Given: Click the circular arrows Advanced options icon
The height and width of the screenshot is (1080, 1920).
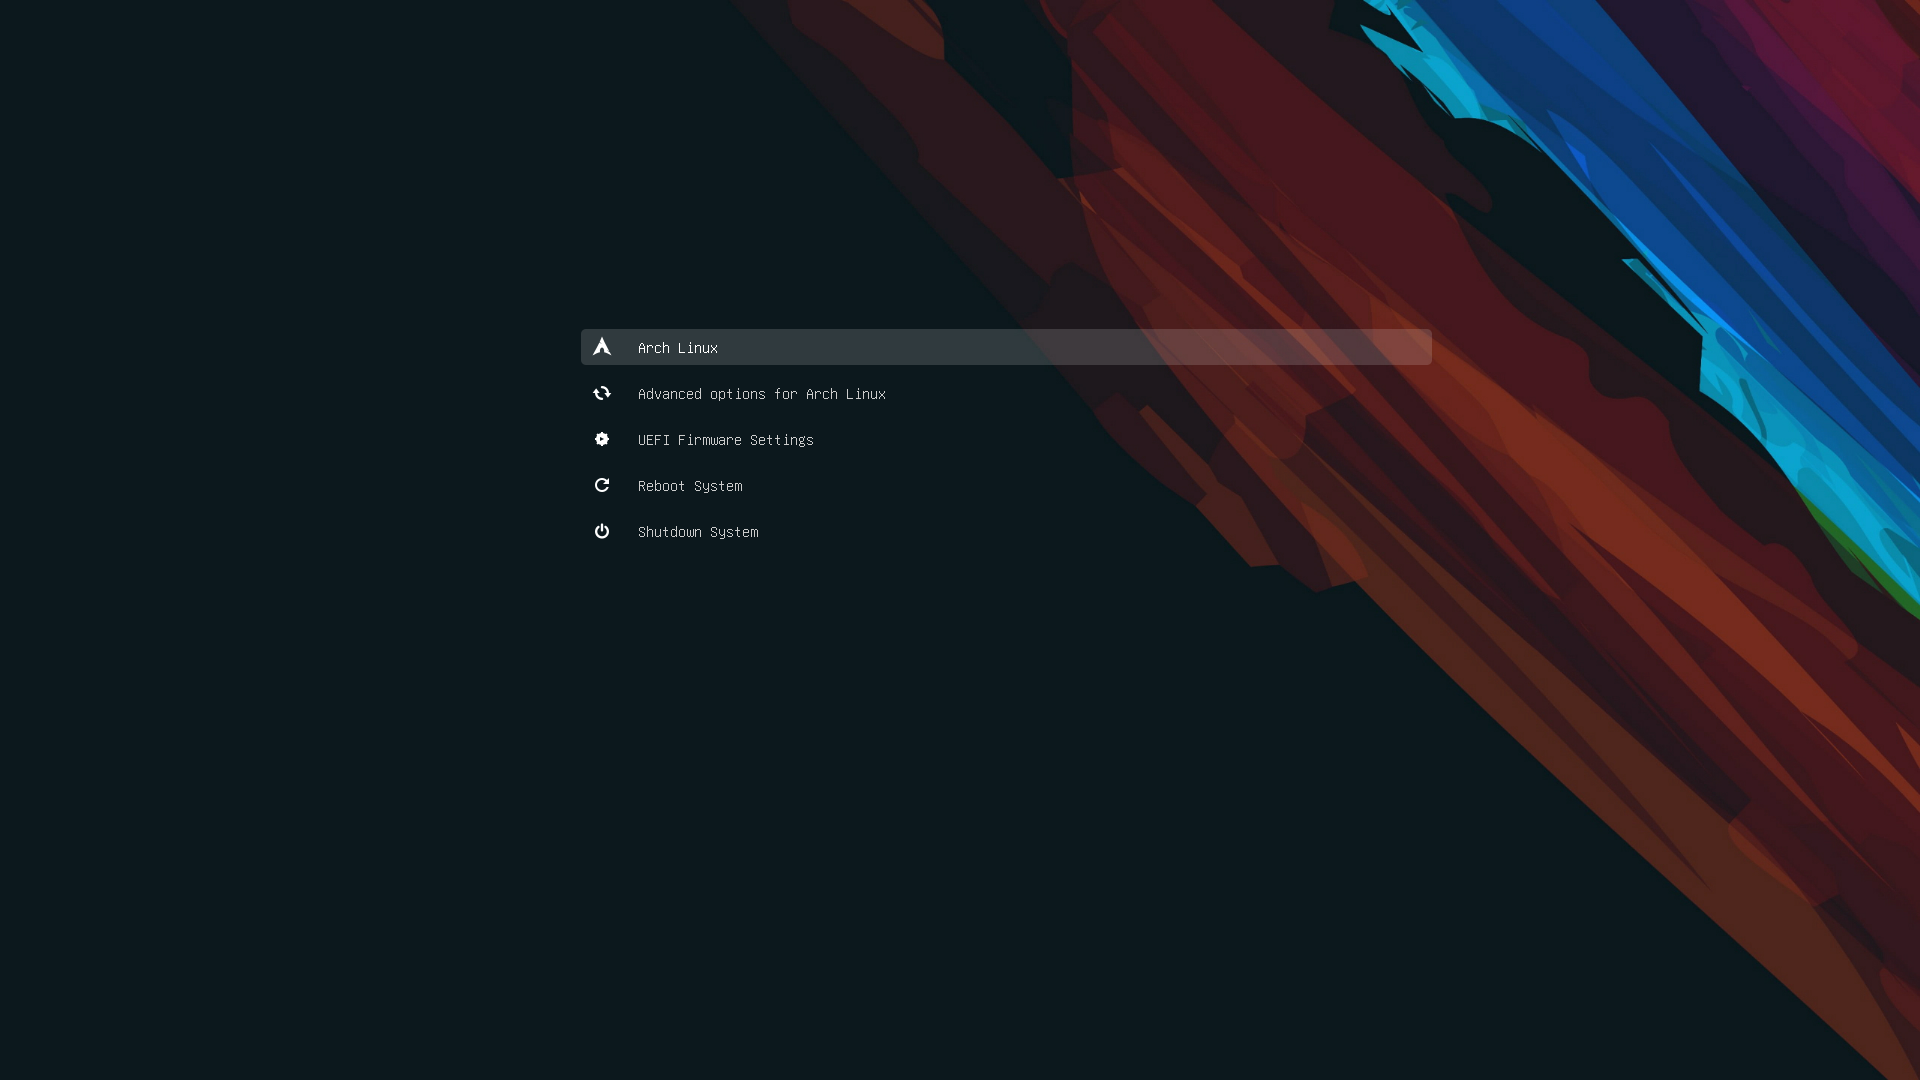Looking at the screenshot, I should 602,393.
